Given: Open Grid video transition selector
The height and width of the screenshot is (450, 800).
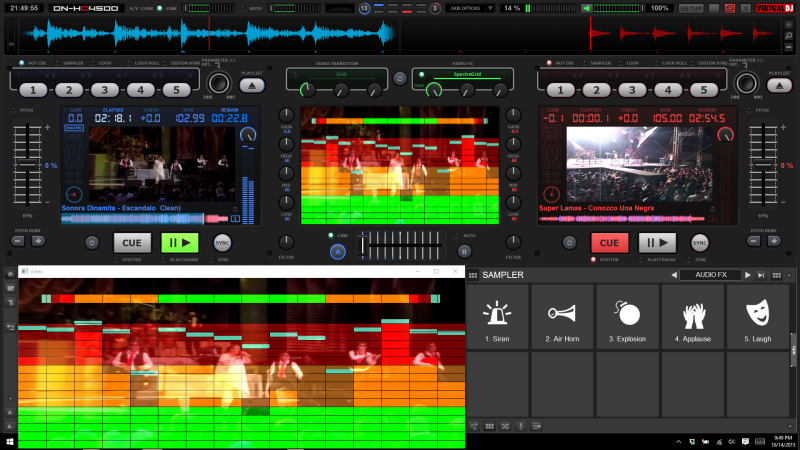Looking at the screenshot, I should (x=341, y=74).
